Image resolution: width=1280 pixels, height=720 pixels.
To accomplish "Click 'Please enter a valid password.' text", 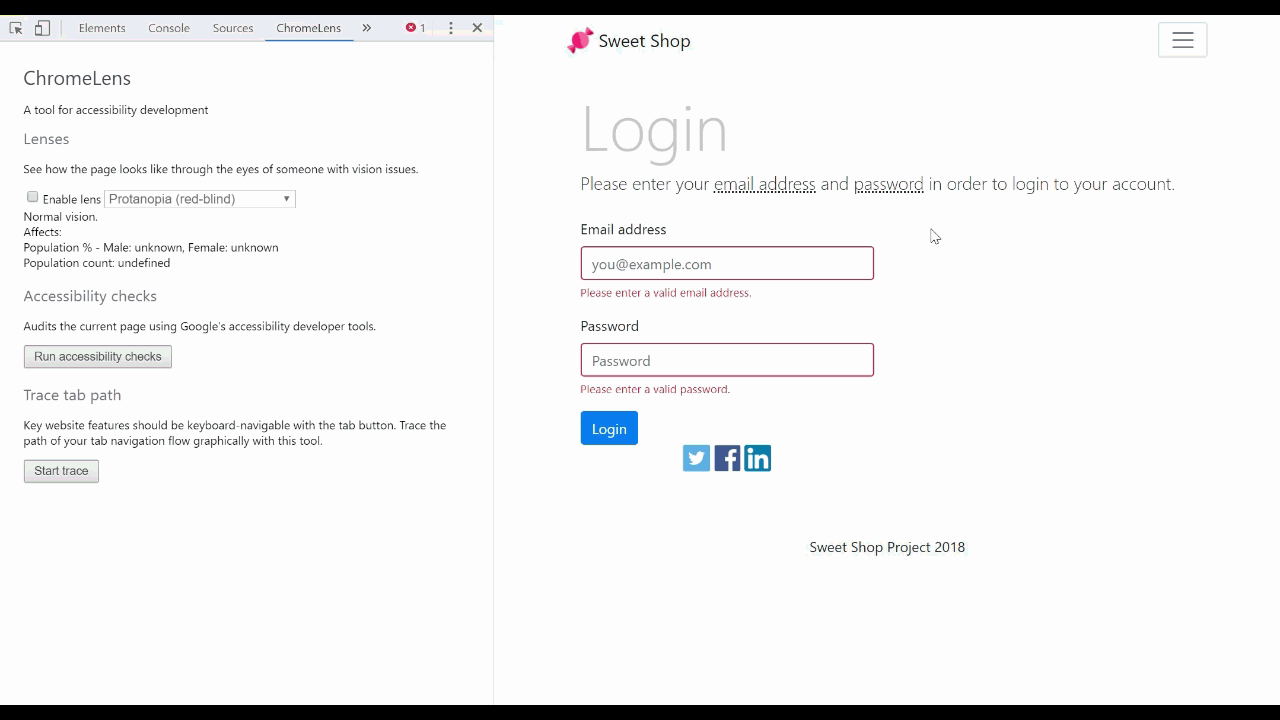I will [655, 389].
